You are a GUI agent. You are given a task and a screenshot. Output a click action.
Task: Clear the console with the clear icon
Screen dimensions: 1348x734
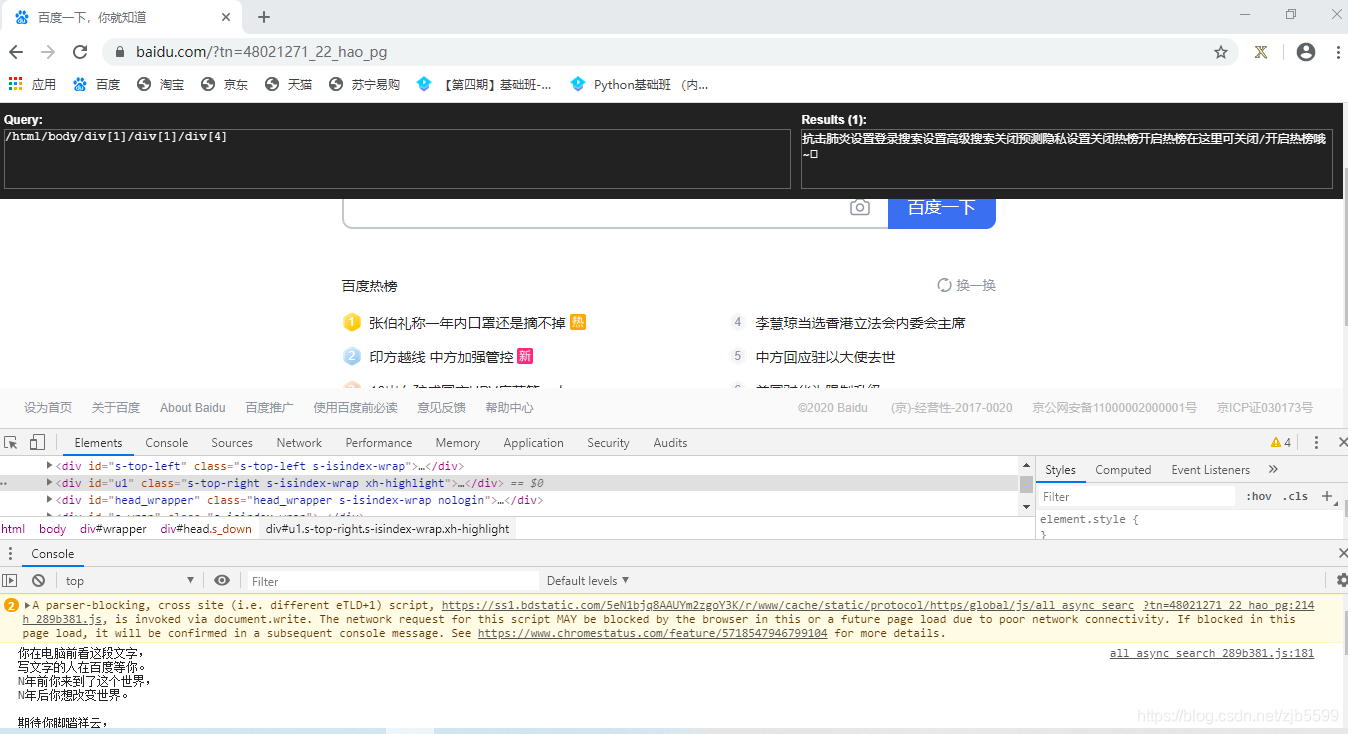coord(38,581)
